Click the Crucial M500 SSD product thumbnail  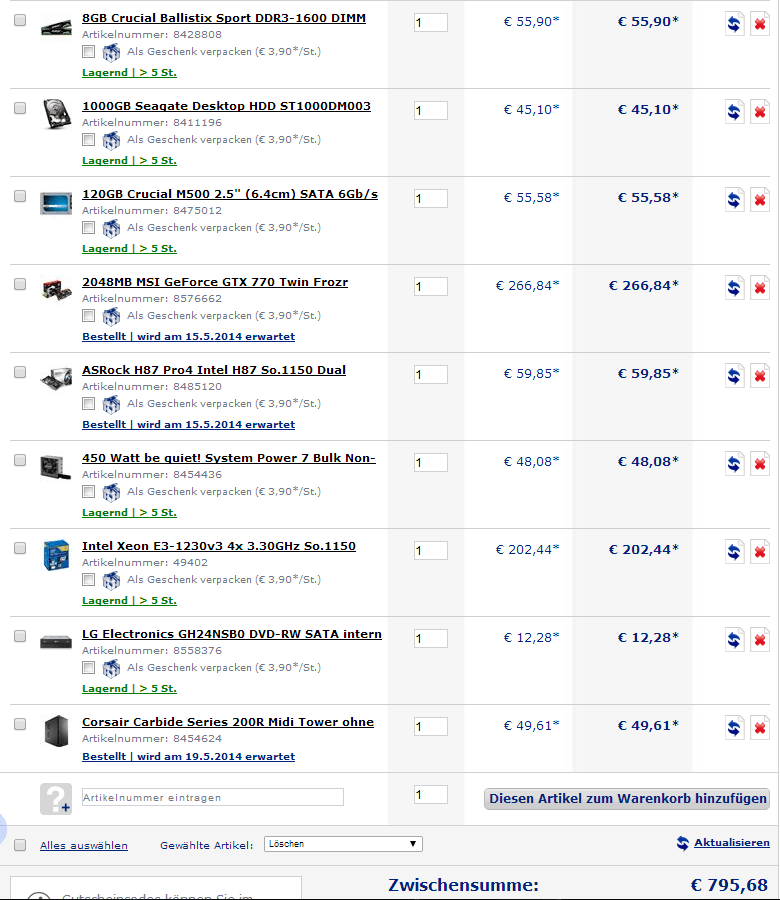56,203
